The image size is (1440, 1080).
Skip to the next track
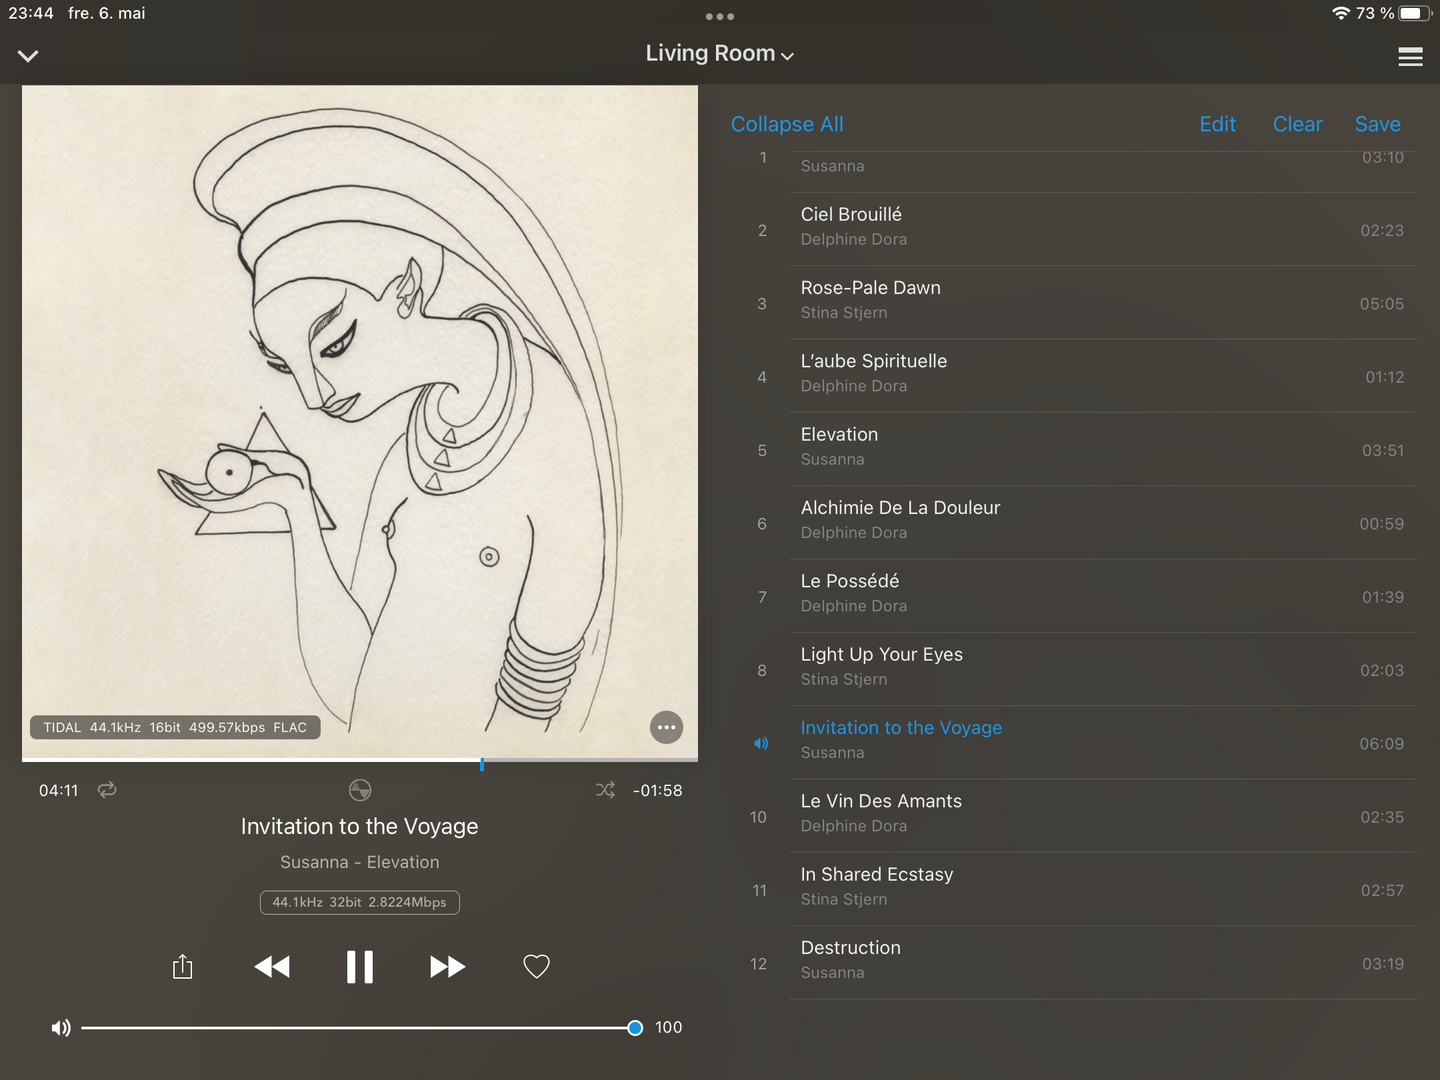tap(447, 966)
